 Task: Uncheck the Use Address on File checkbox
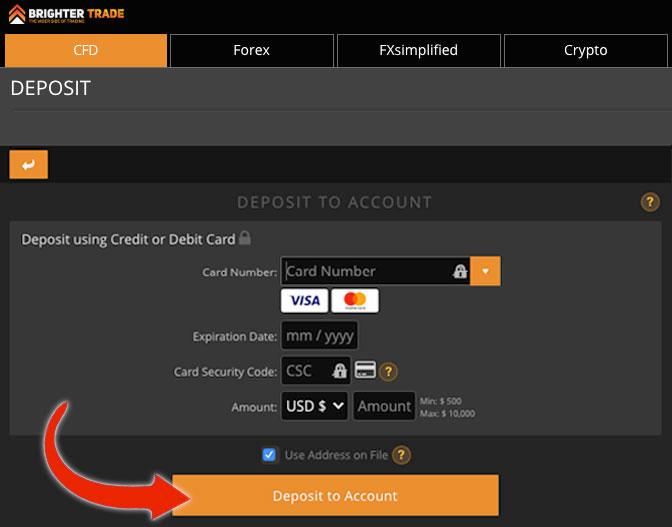[269, 455]
